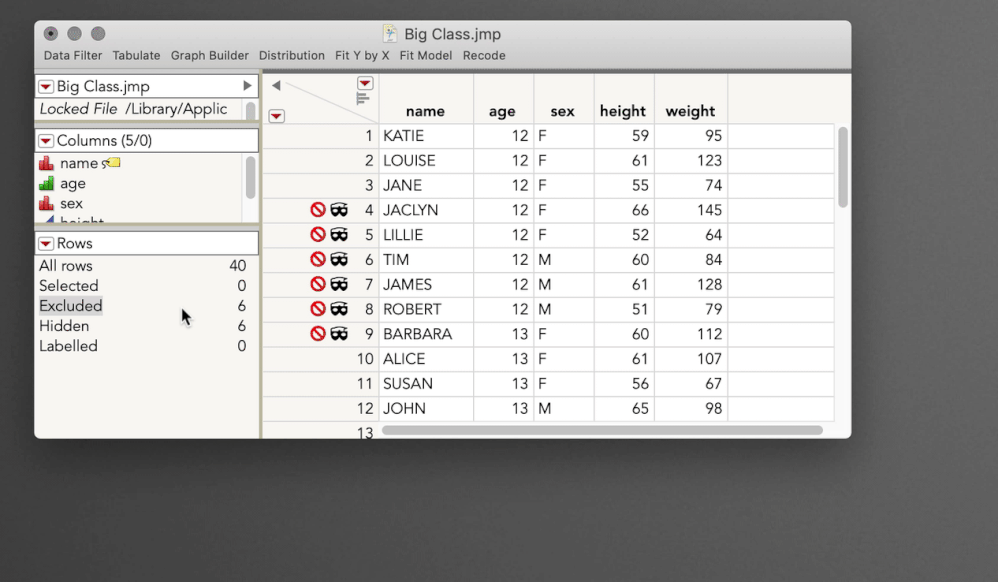The image size is (998, 582).
Task: Open Fit Y by X
Action: (x=362, y=55)
